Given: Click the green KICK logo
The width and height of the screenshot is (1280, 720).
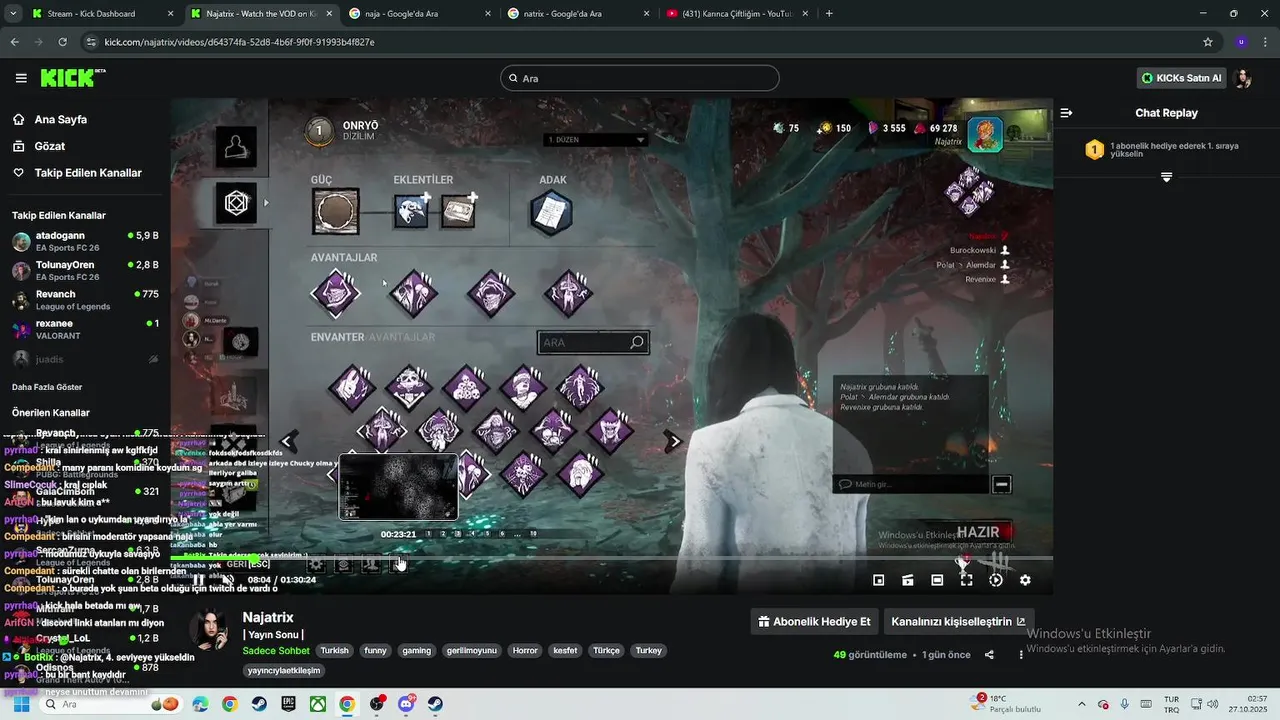Looking at the screenshot, I should coord(72,78).
